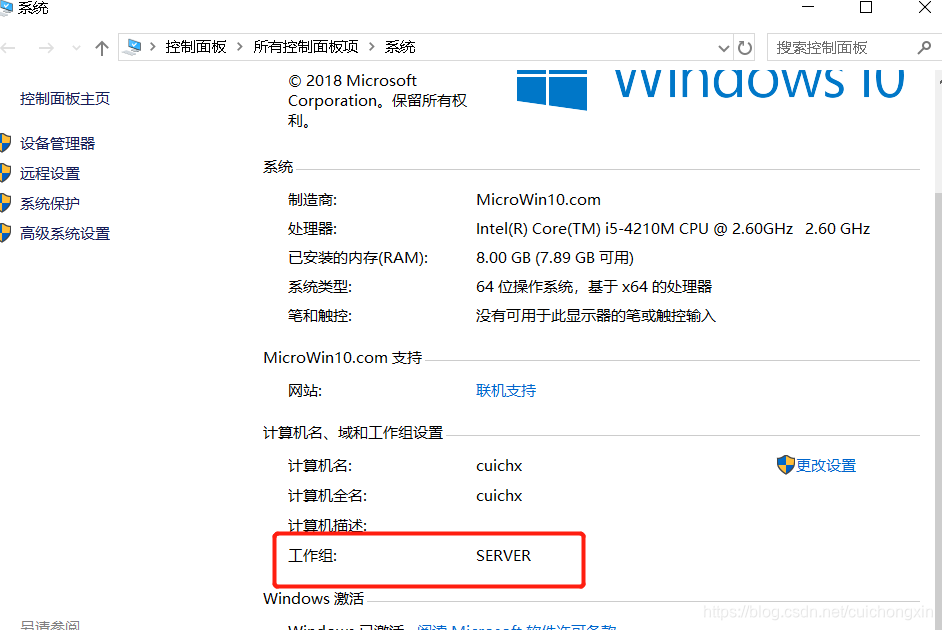Minimize the 系统 window

[808, 7]
